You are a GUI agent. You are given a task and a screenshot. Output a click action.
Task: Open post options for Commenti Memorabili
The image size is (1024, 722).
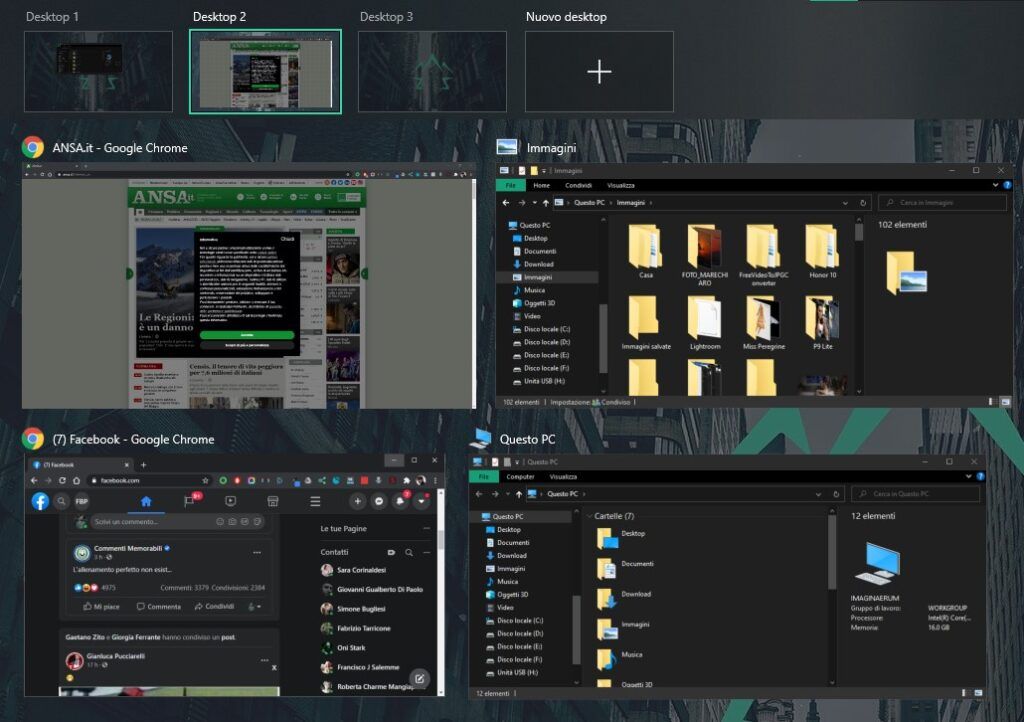pos(257,552)
